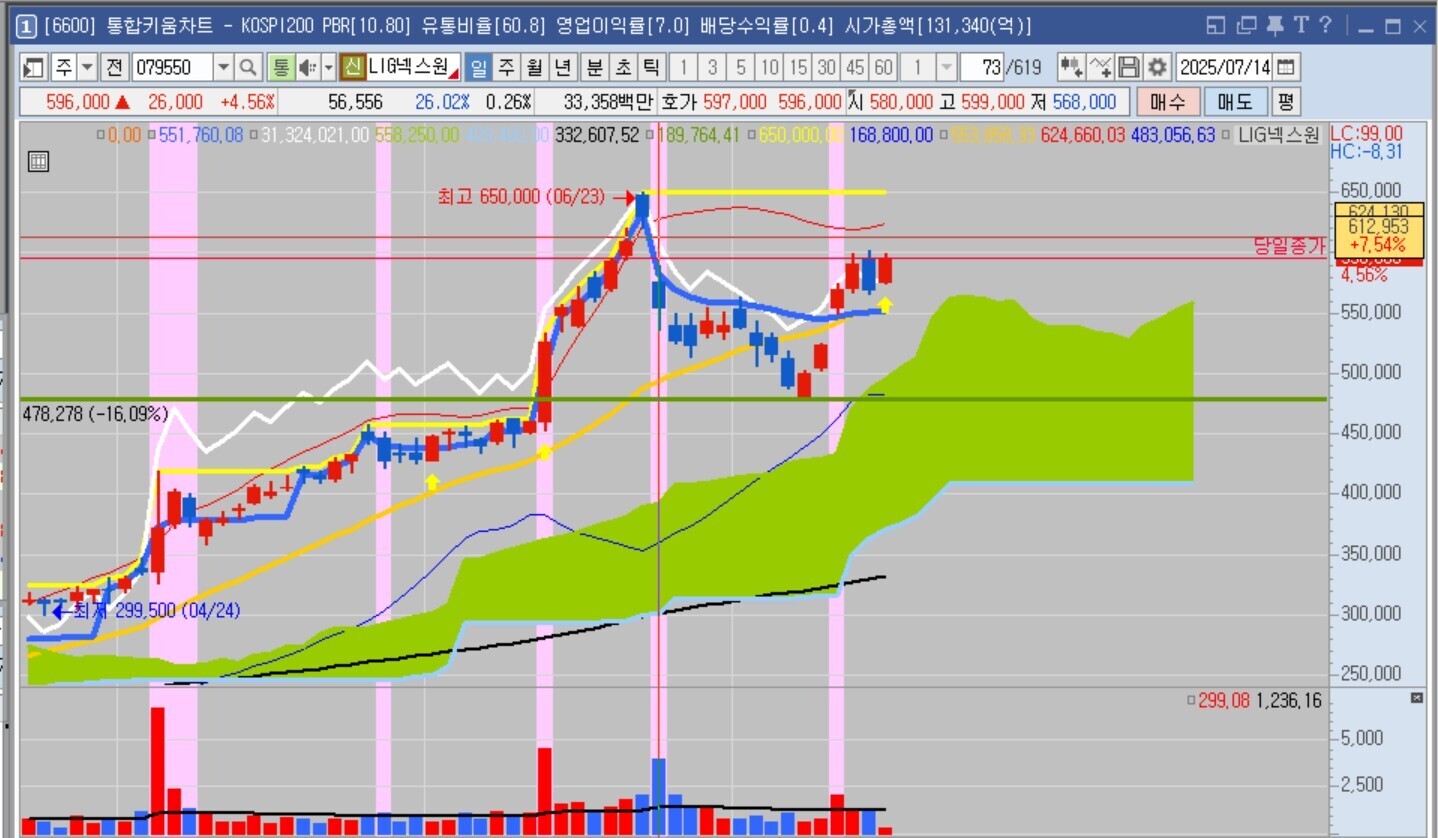Expand the sound options dropdown arrow
The image size is (1438, 838).
tap(327, 68)
